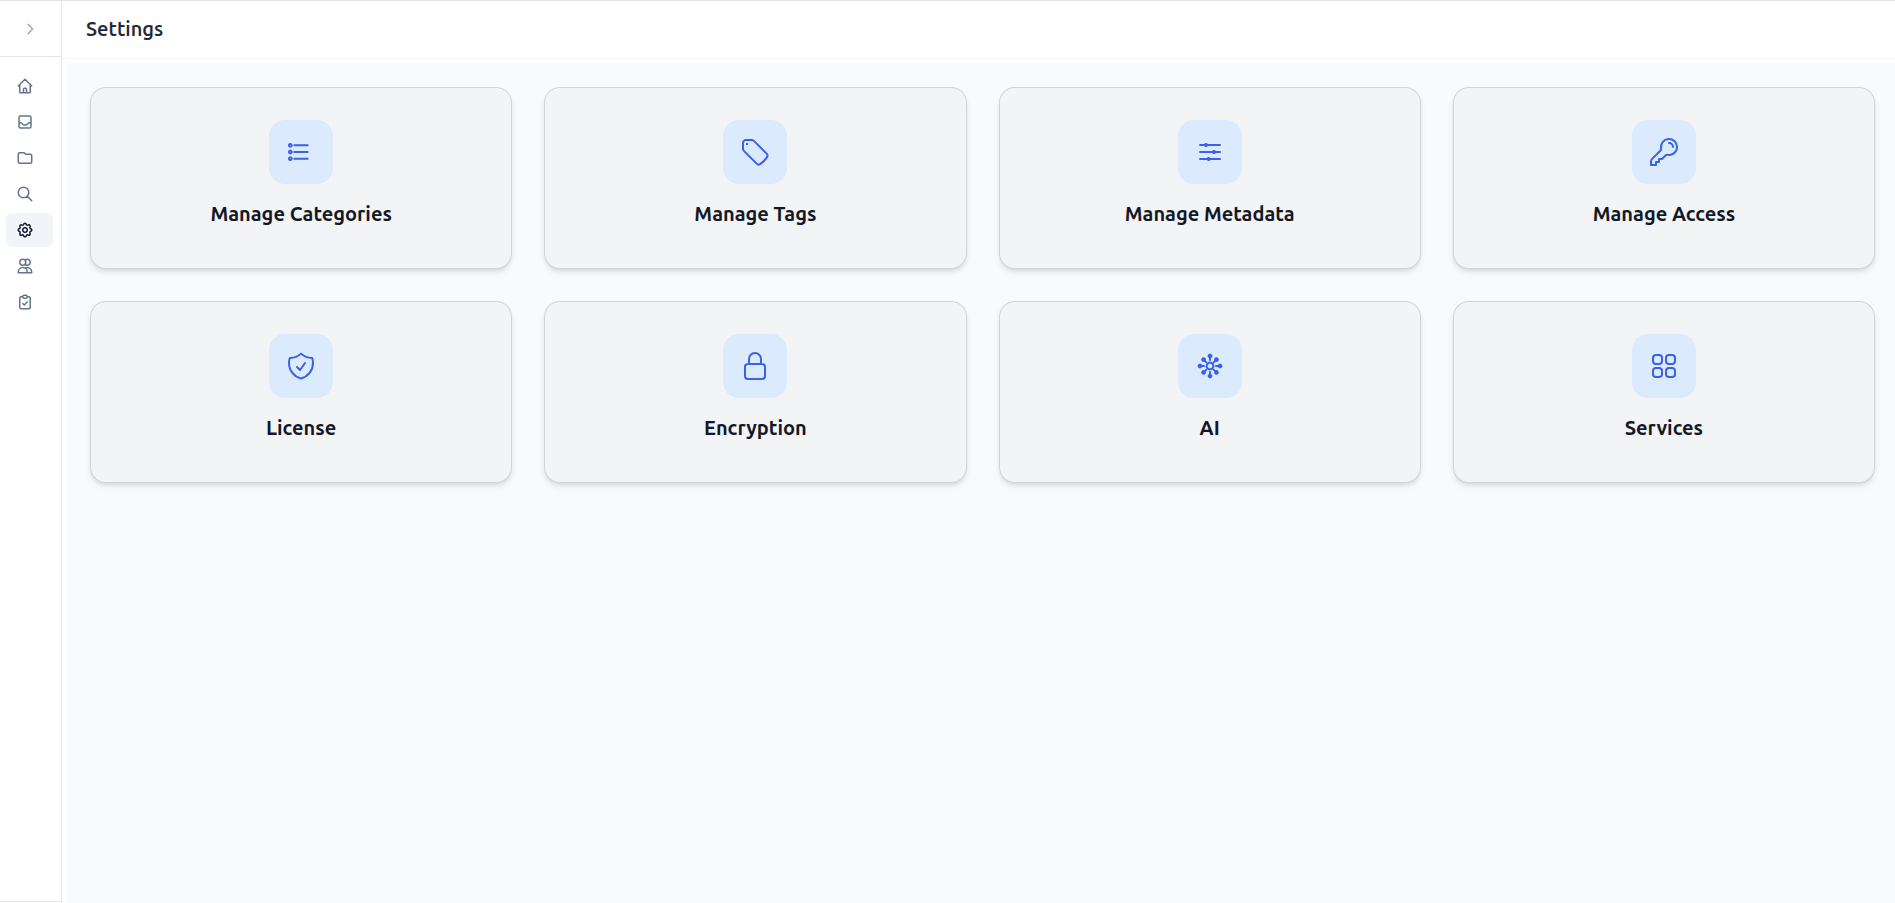This screenshot has width=1895, height=903.
Task: Open the Manage Categories label
Action: pos(301,214)
